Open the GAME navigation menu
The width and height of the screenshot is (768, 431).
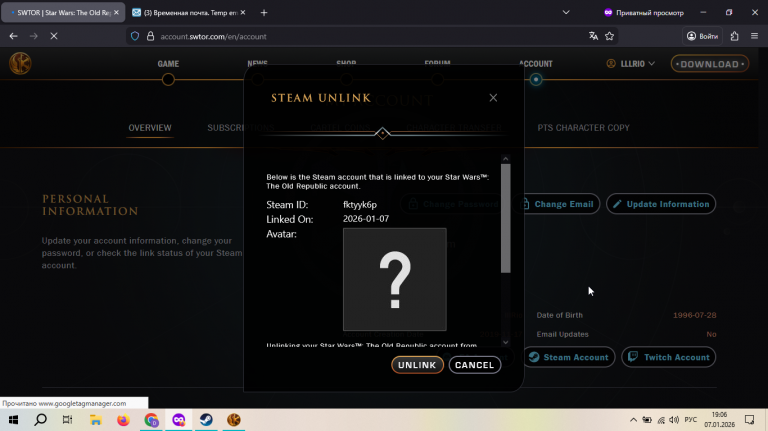tap(168, 64)
